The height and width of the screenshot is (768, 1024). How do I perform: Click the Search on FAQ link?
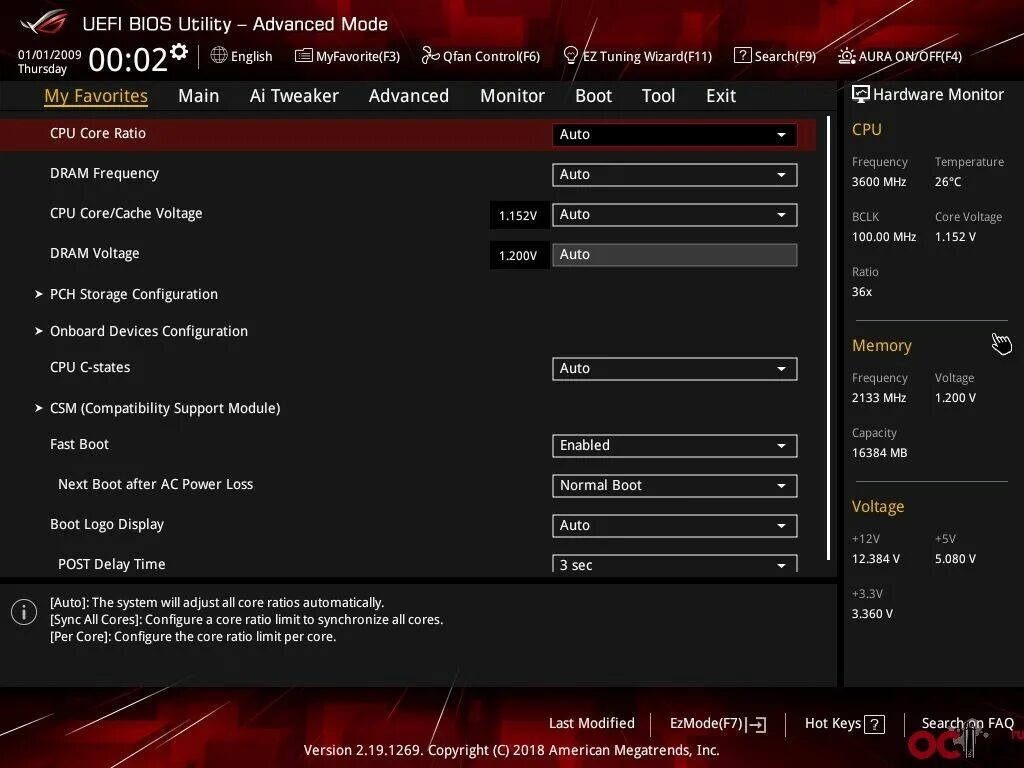(x=967, y=724)
